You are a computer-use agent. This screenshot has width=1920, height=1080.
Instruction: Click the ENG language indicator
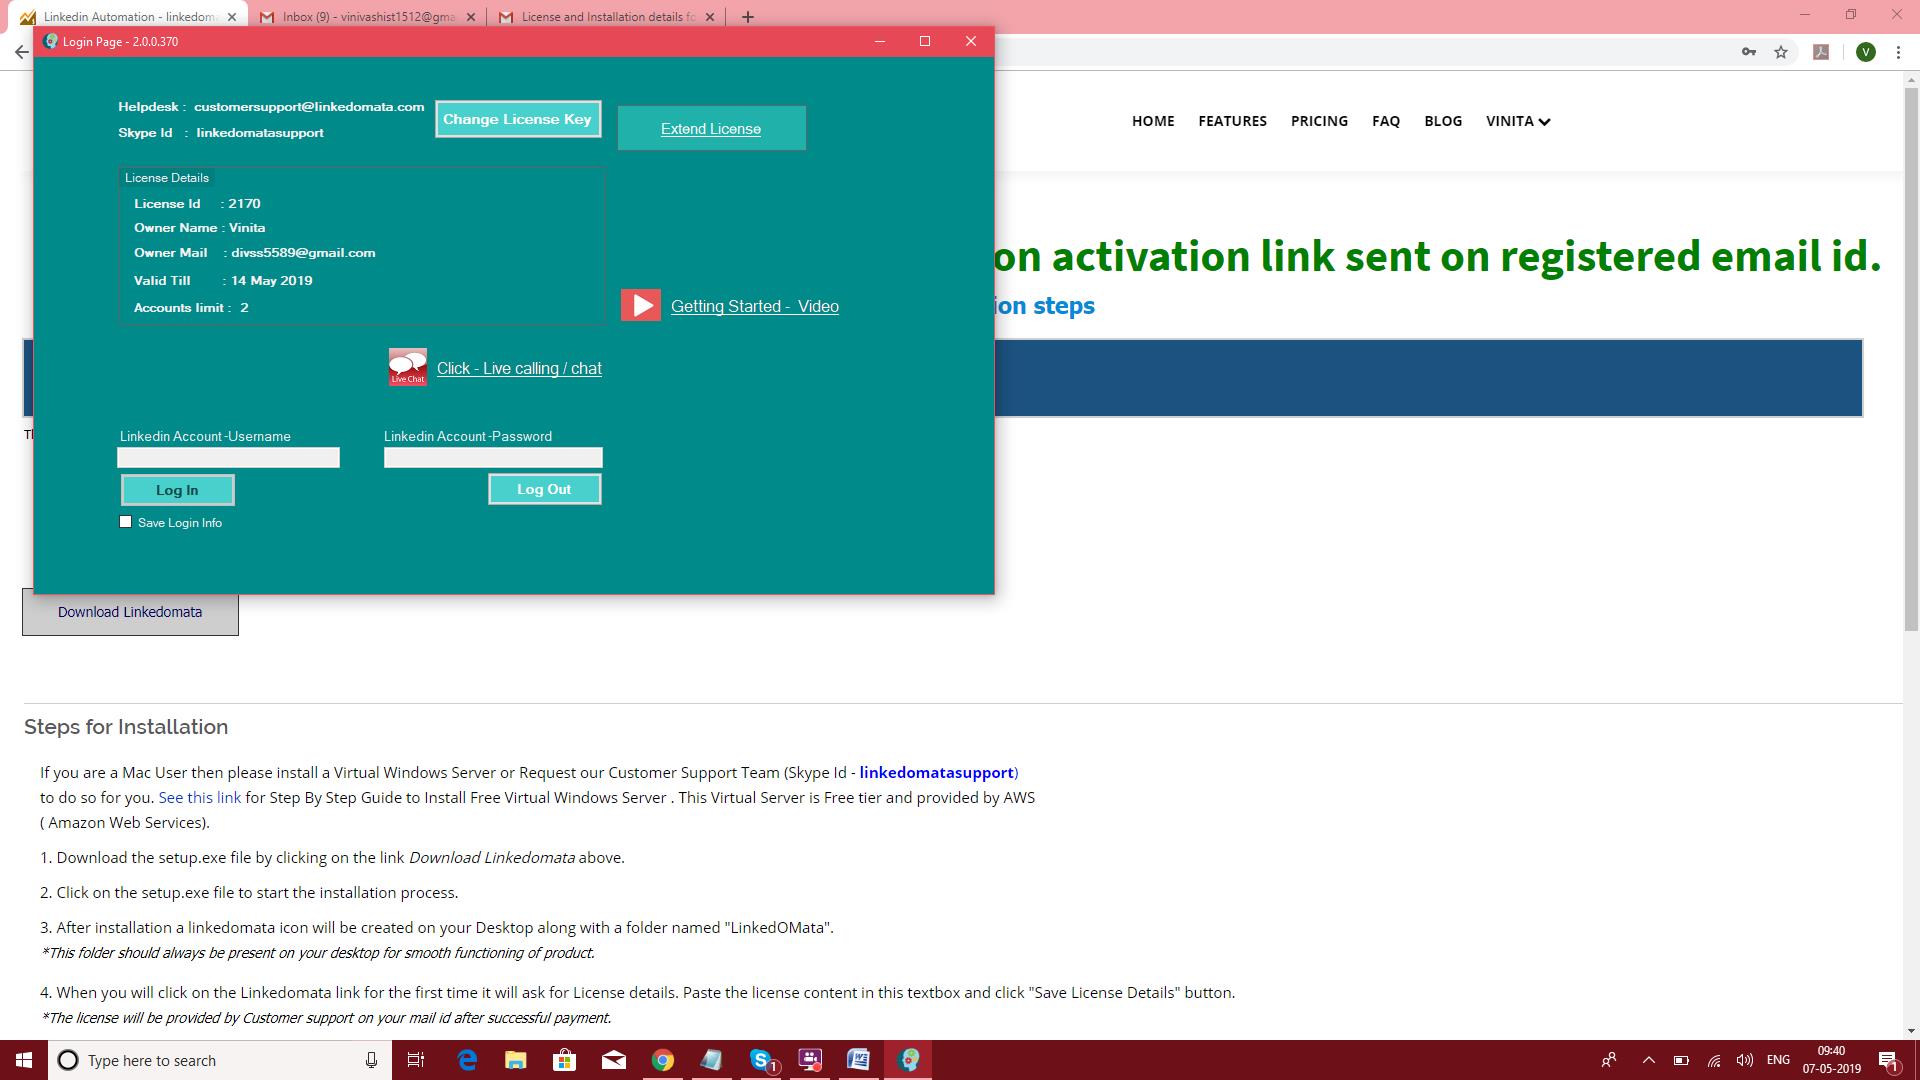coord(1778,1060)
